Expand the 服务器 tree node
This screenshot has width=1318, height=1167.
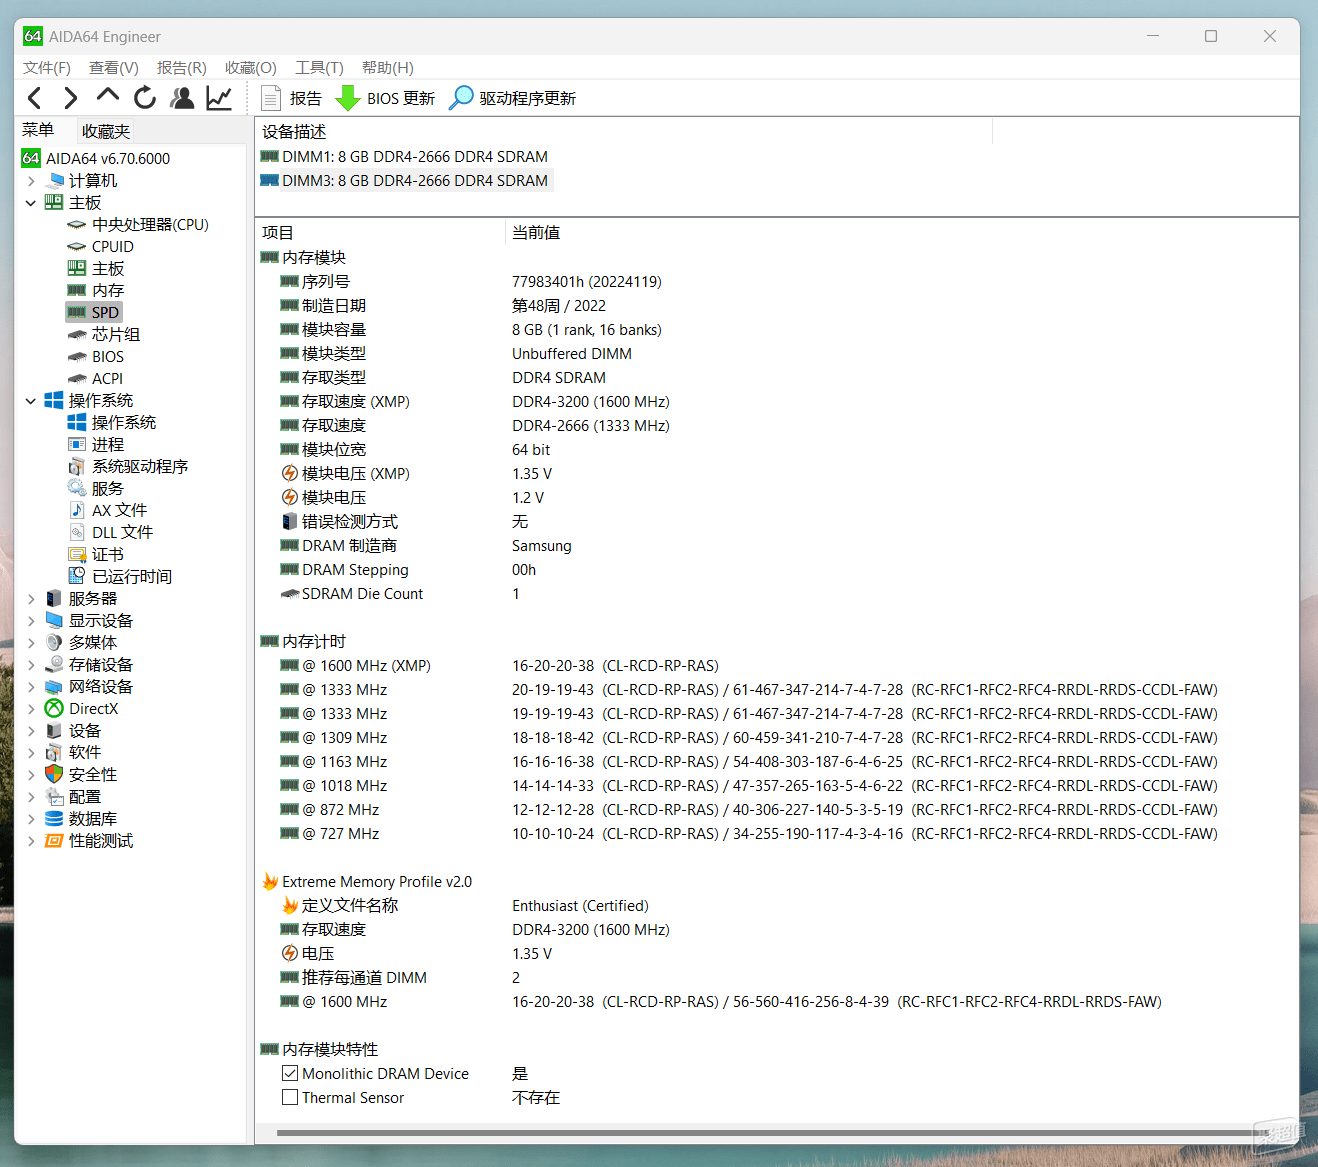tap(31, 599)
